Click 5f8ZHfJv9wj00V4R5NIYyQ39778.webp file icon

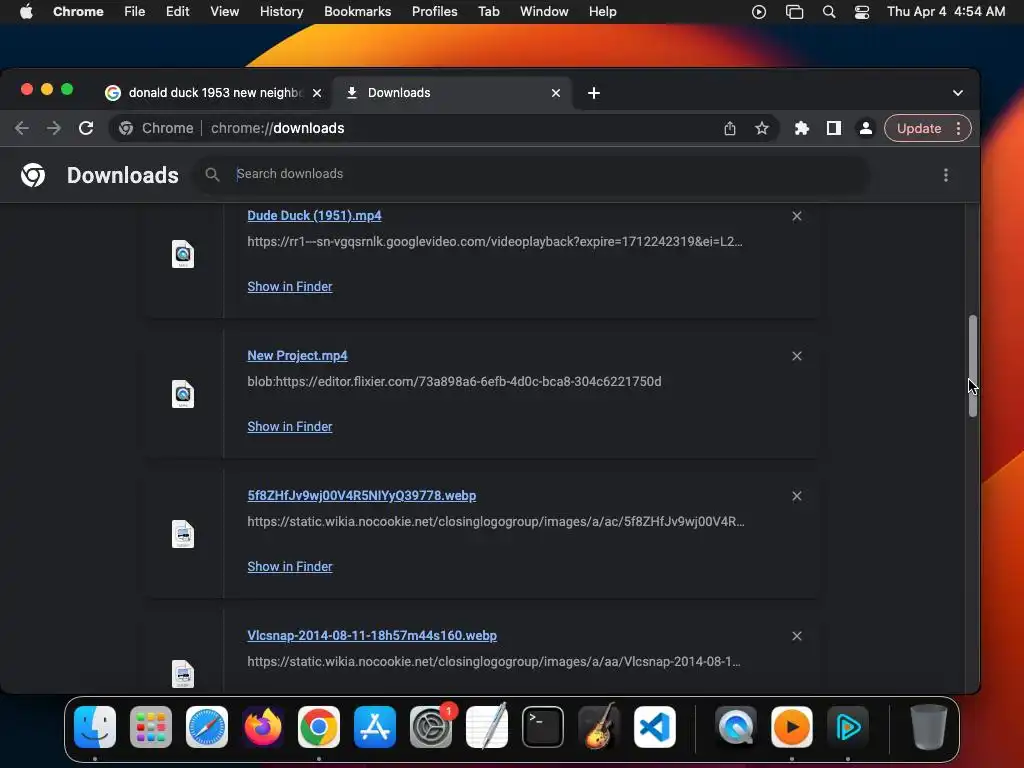tap(183, 534)
